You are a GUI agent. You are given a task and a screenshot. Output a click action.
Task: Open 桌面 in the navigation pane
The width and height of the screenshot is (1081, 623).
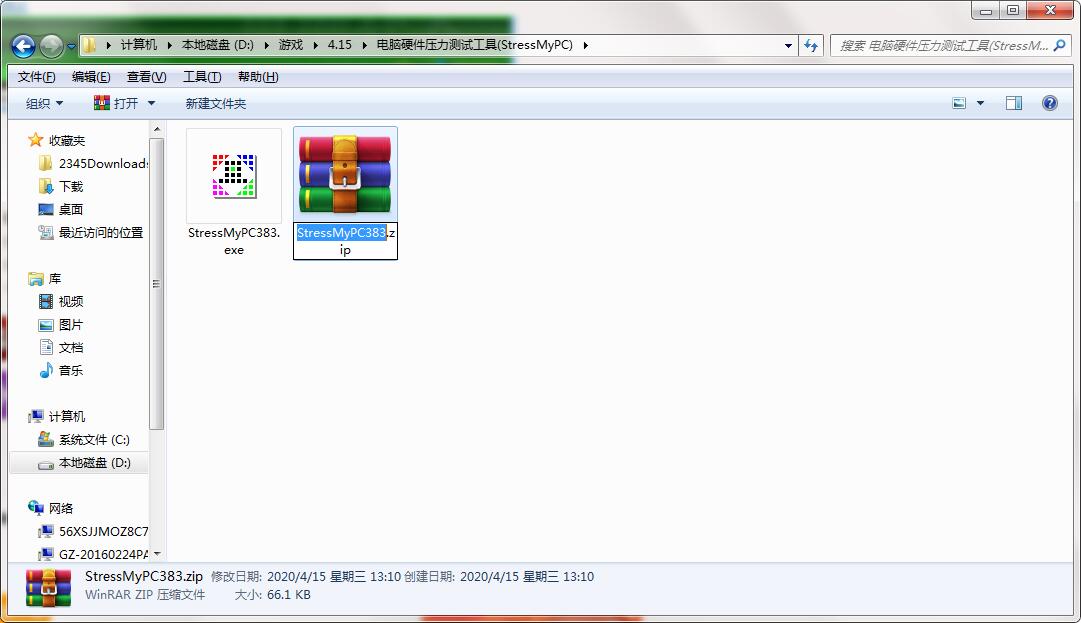click(70, 210)
